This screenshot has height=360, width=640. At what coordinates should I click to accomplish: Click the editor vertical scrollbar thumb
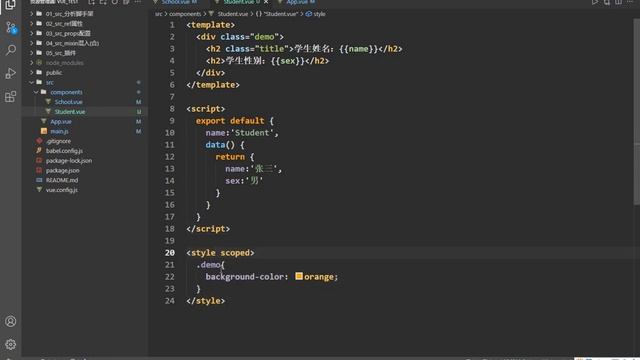click(637, 112)
